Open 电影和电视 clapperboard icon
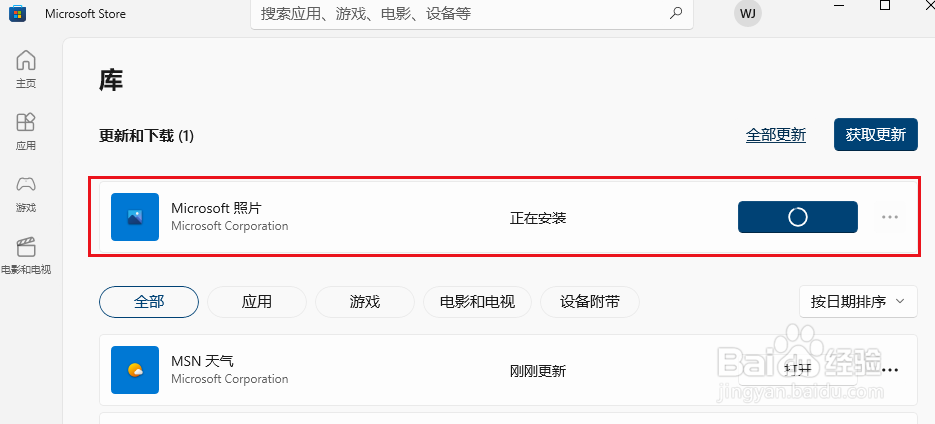This screenshot has height=424, width=935. coord(26,247)
